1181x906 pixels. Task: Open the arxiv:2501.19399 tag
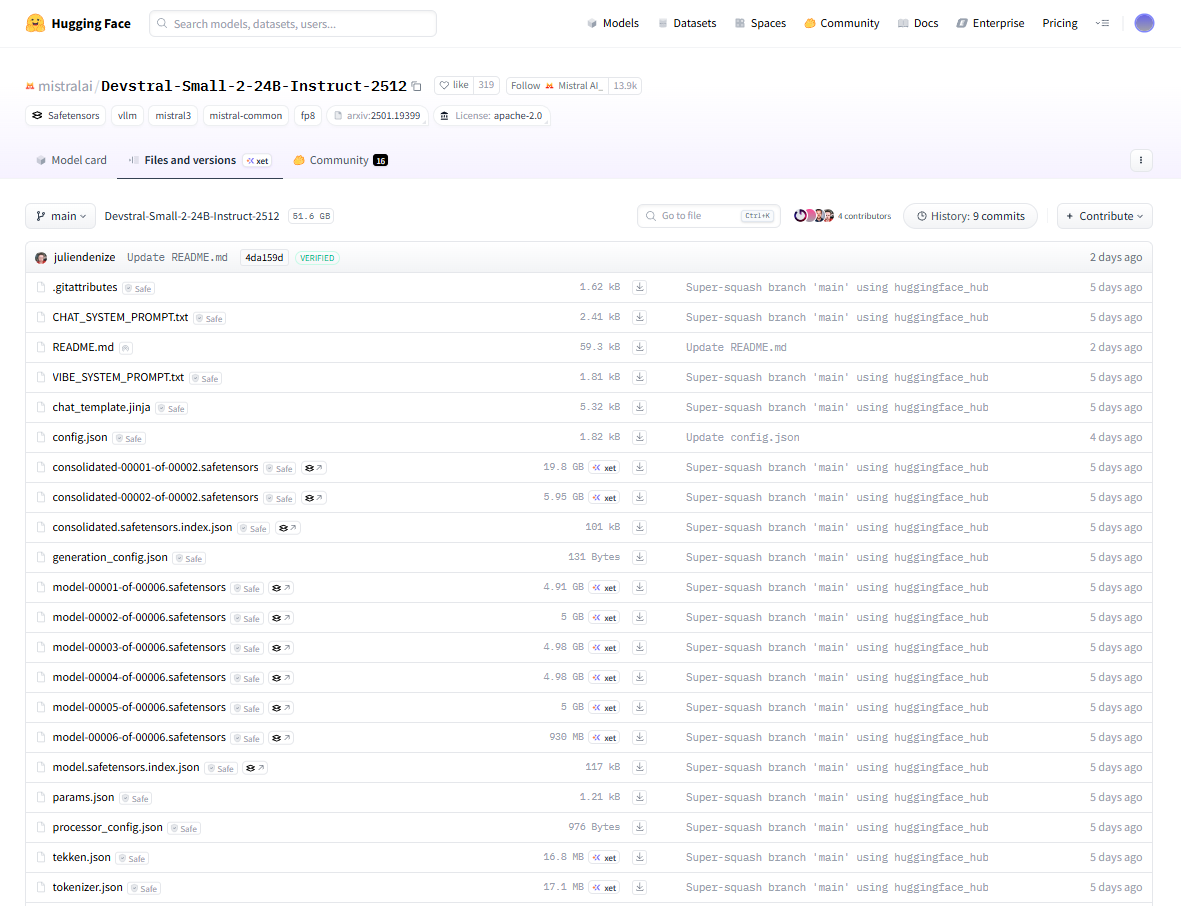(377, 116)
